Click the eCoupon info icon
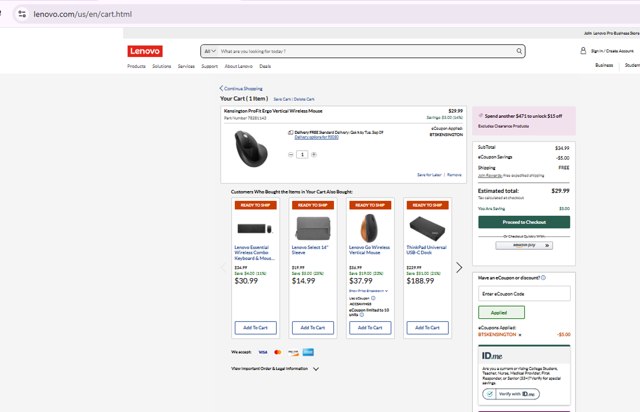The width and height of the screenshot is (640, 412). point(543,278)
